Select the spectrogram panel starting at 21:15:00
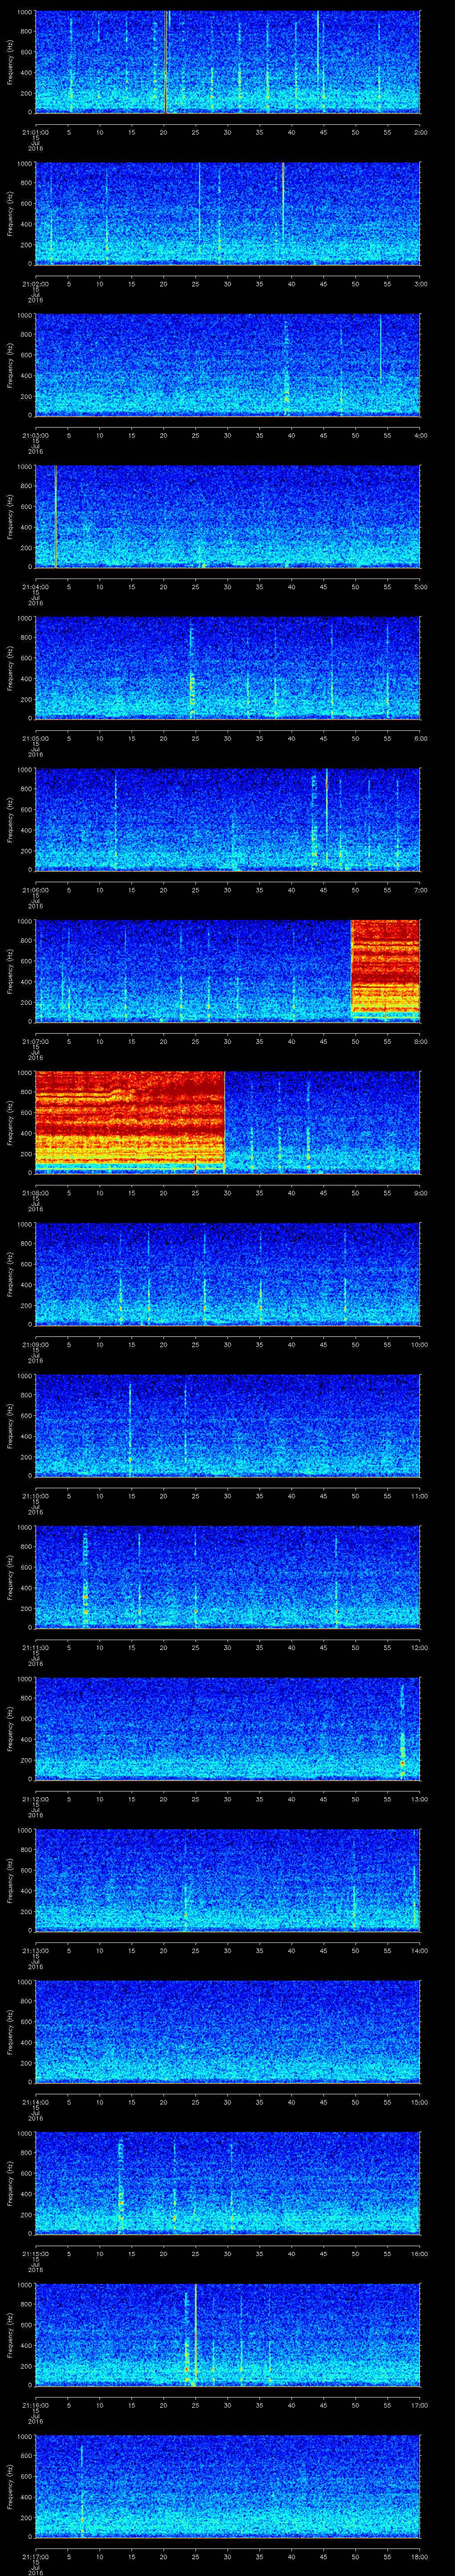 click(x=228, y=2183)
